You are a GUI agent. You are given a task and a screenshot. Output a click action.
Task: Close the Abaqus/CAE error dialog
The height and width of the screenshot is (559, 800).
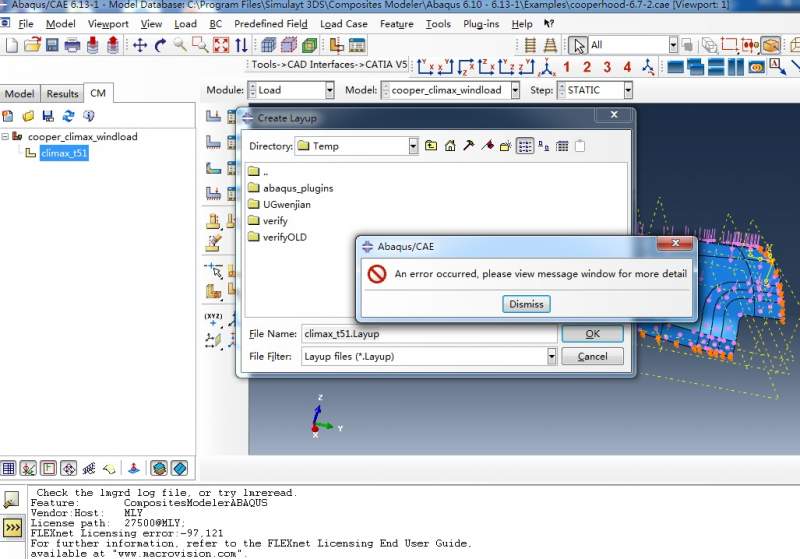click(675, 243)
